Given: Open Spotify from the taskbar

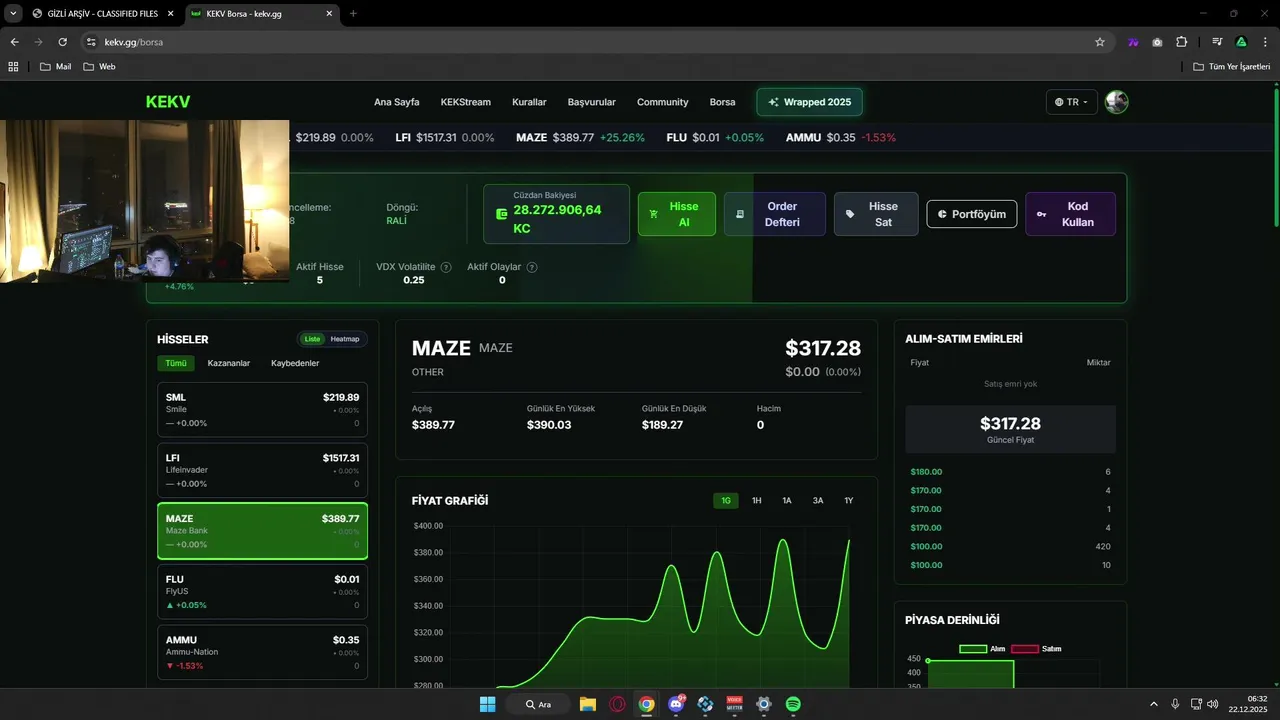Looking at the screenshot, I should point(793,704).
